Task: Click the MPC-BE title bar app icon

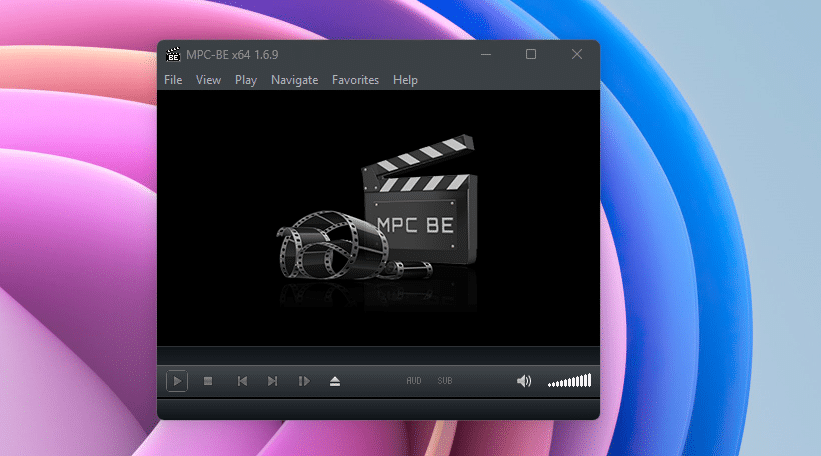Action: pyautogui.click(x=173, y=54)
